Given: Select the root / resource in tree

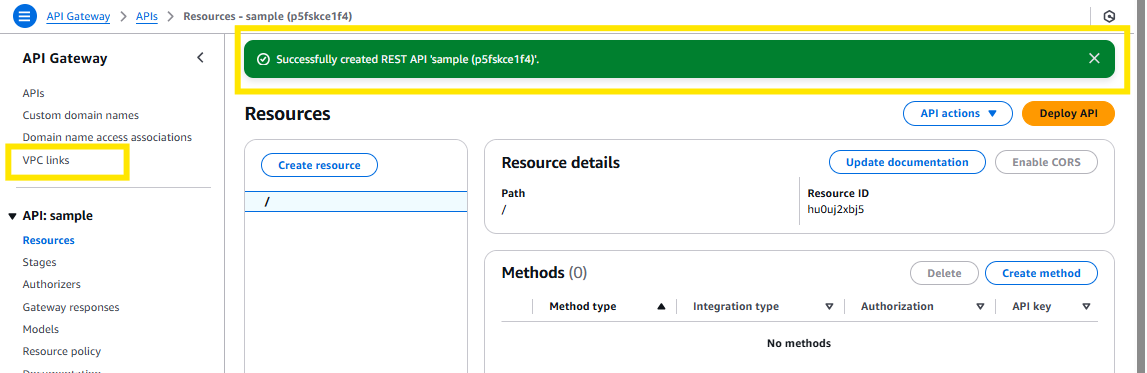Looking at the screenshot, I should coord(356,202).
